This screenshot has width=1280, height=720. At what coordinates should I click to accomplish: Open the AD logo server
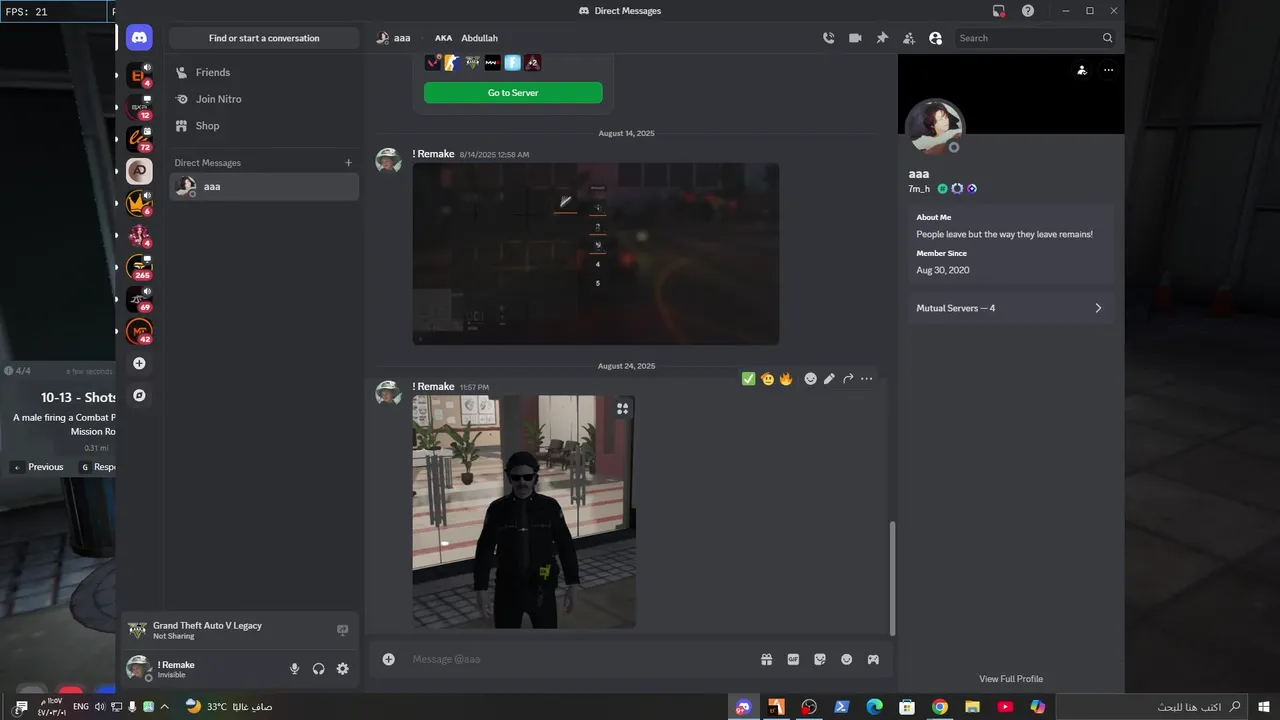coord(139,171)
